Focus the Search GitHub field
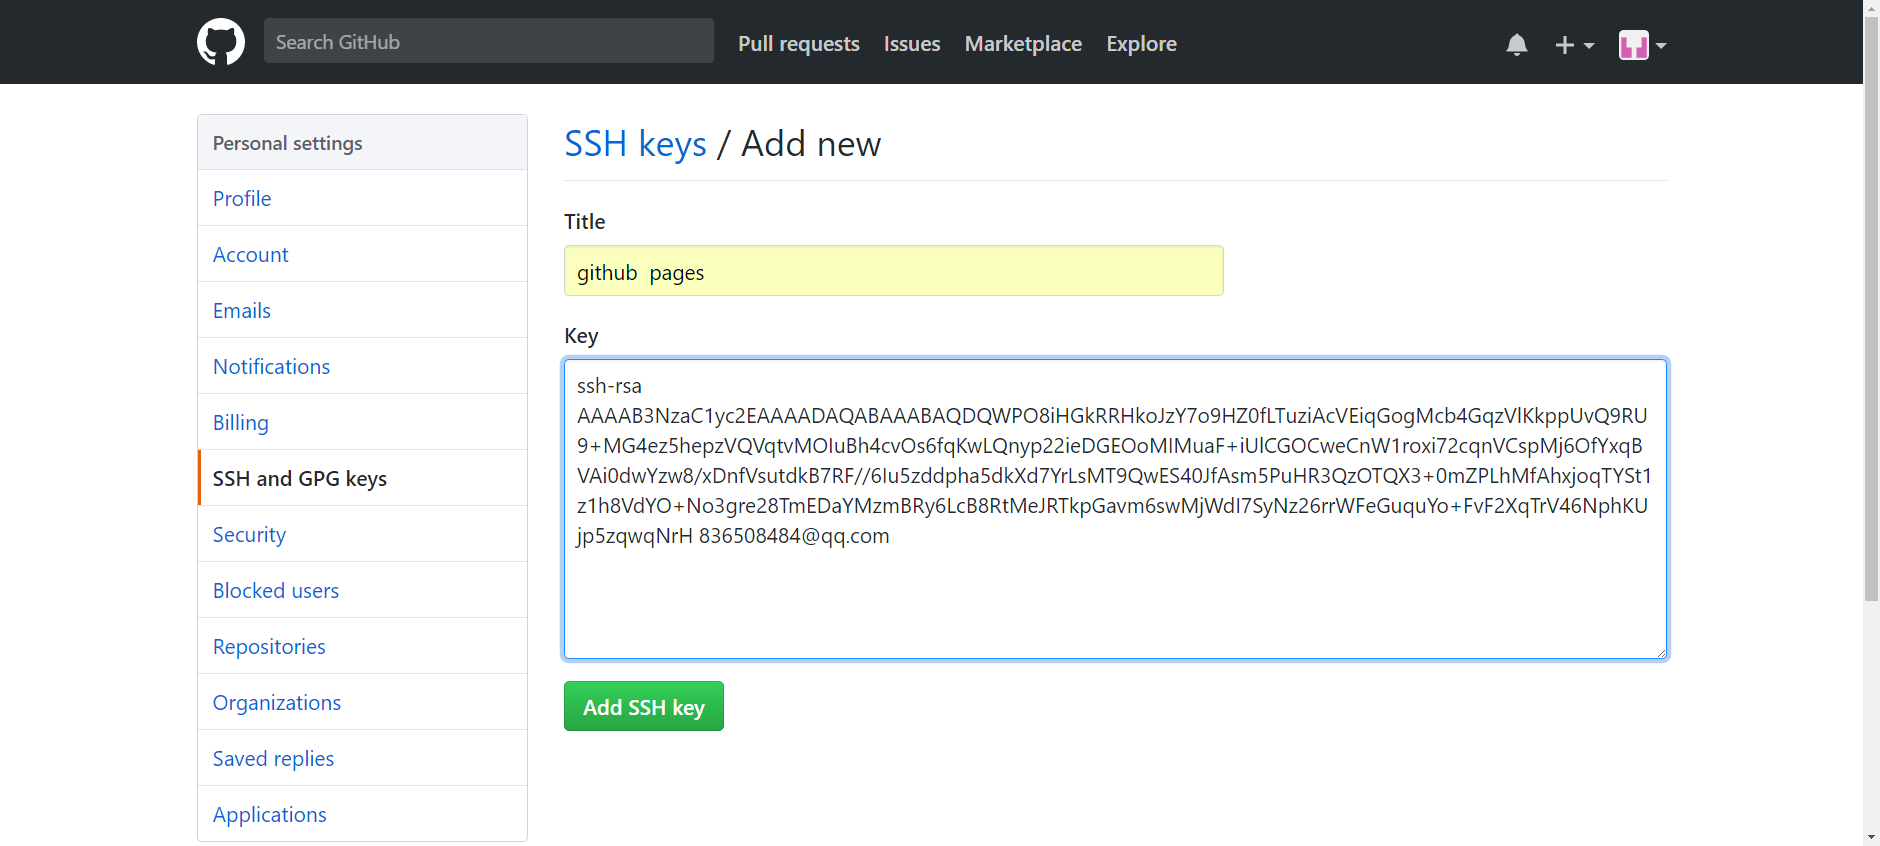 pyautogui.click(x=489, y=41)
